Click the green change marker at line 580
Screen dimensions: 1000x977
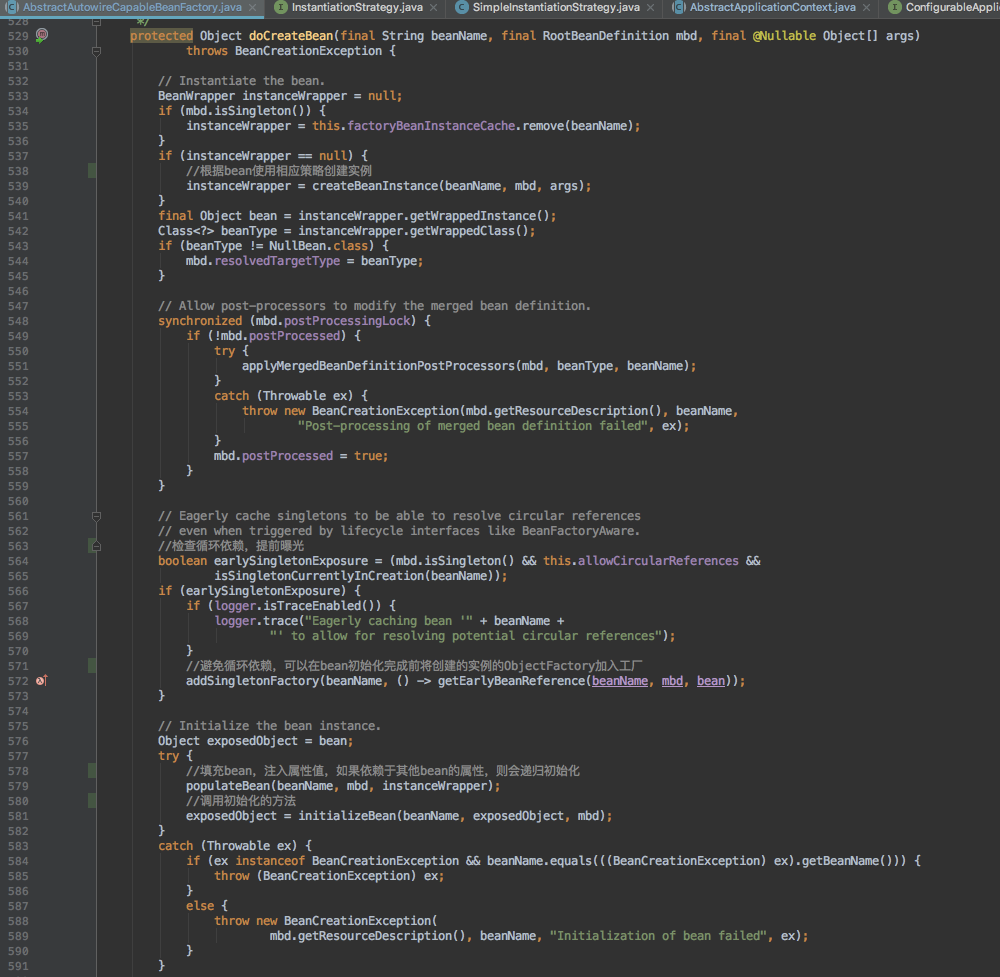[92, 801]
